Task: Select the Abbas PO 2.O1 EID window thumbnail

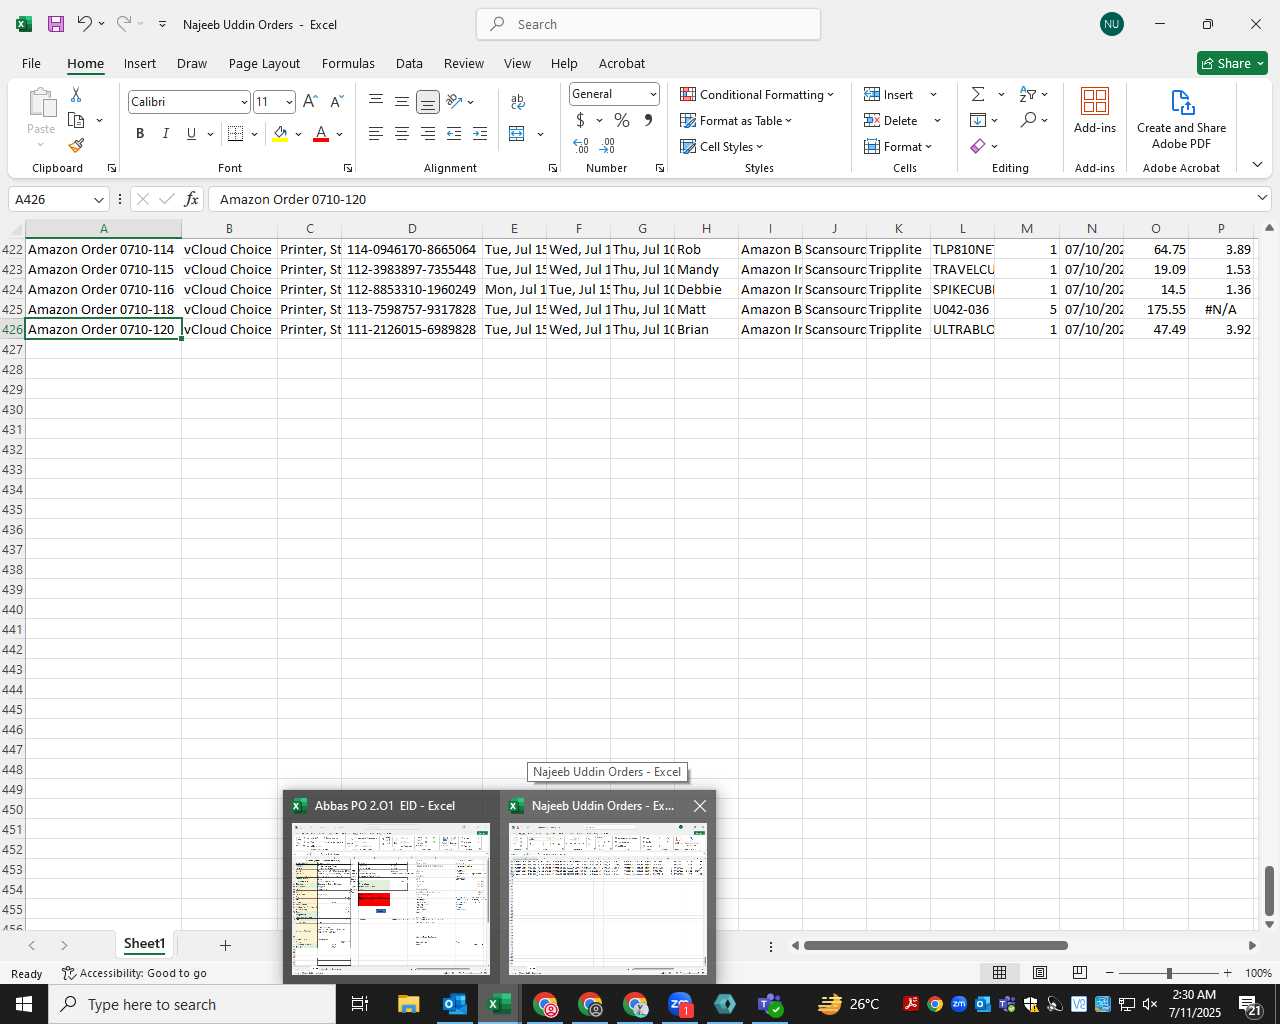Action: 391,886
